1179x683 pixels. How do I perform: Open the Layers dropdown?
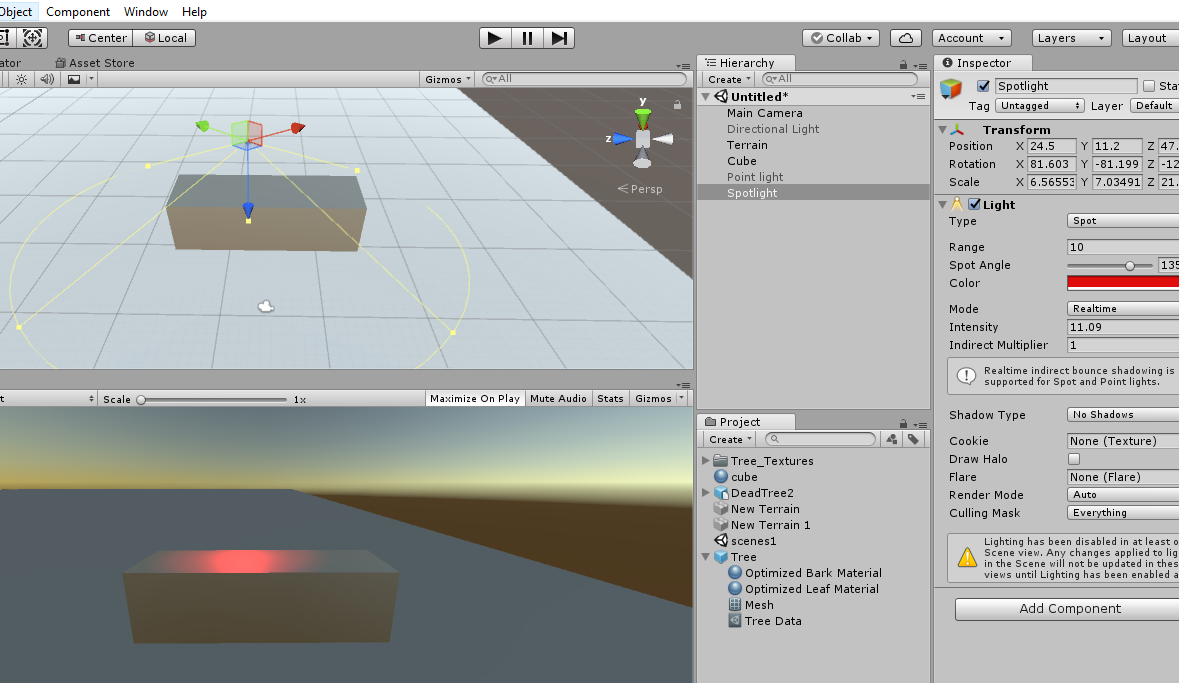tap(1071, 38)
